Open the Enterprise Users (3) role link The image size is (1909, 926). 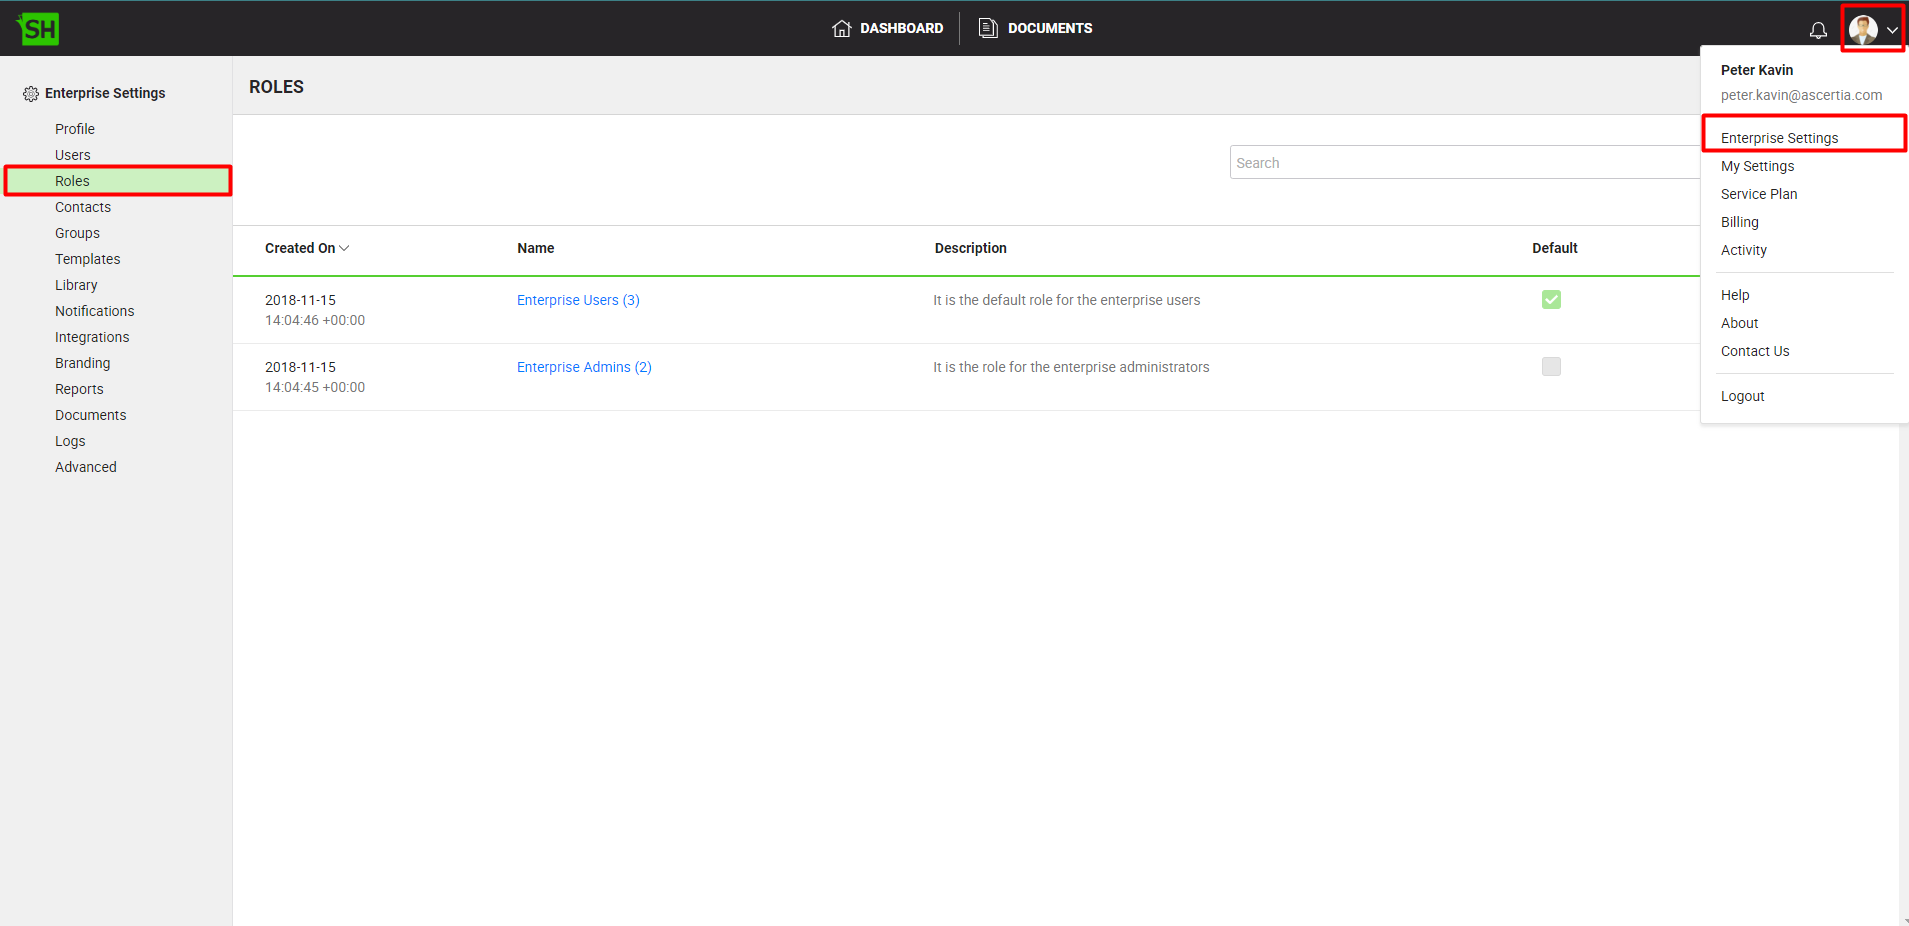point(578,300)
